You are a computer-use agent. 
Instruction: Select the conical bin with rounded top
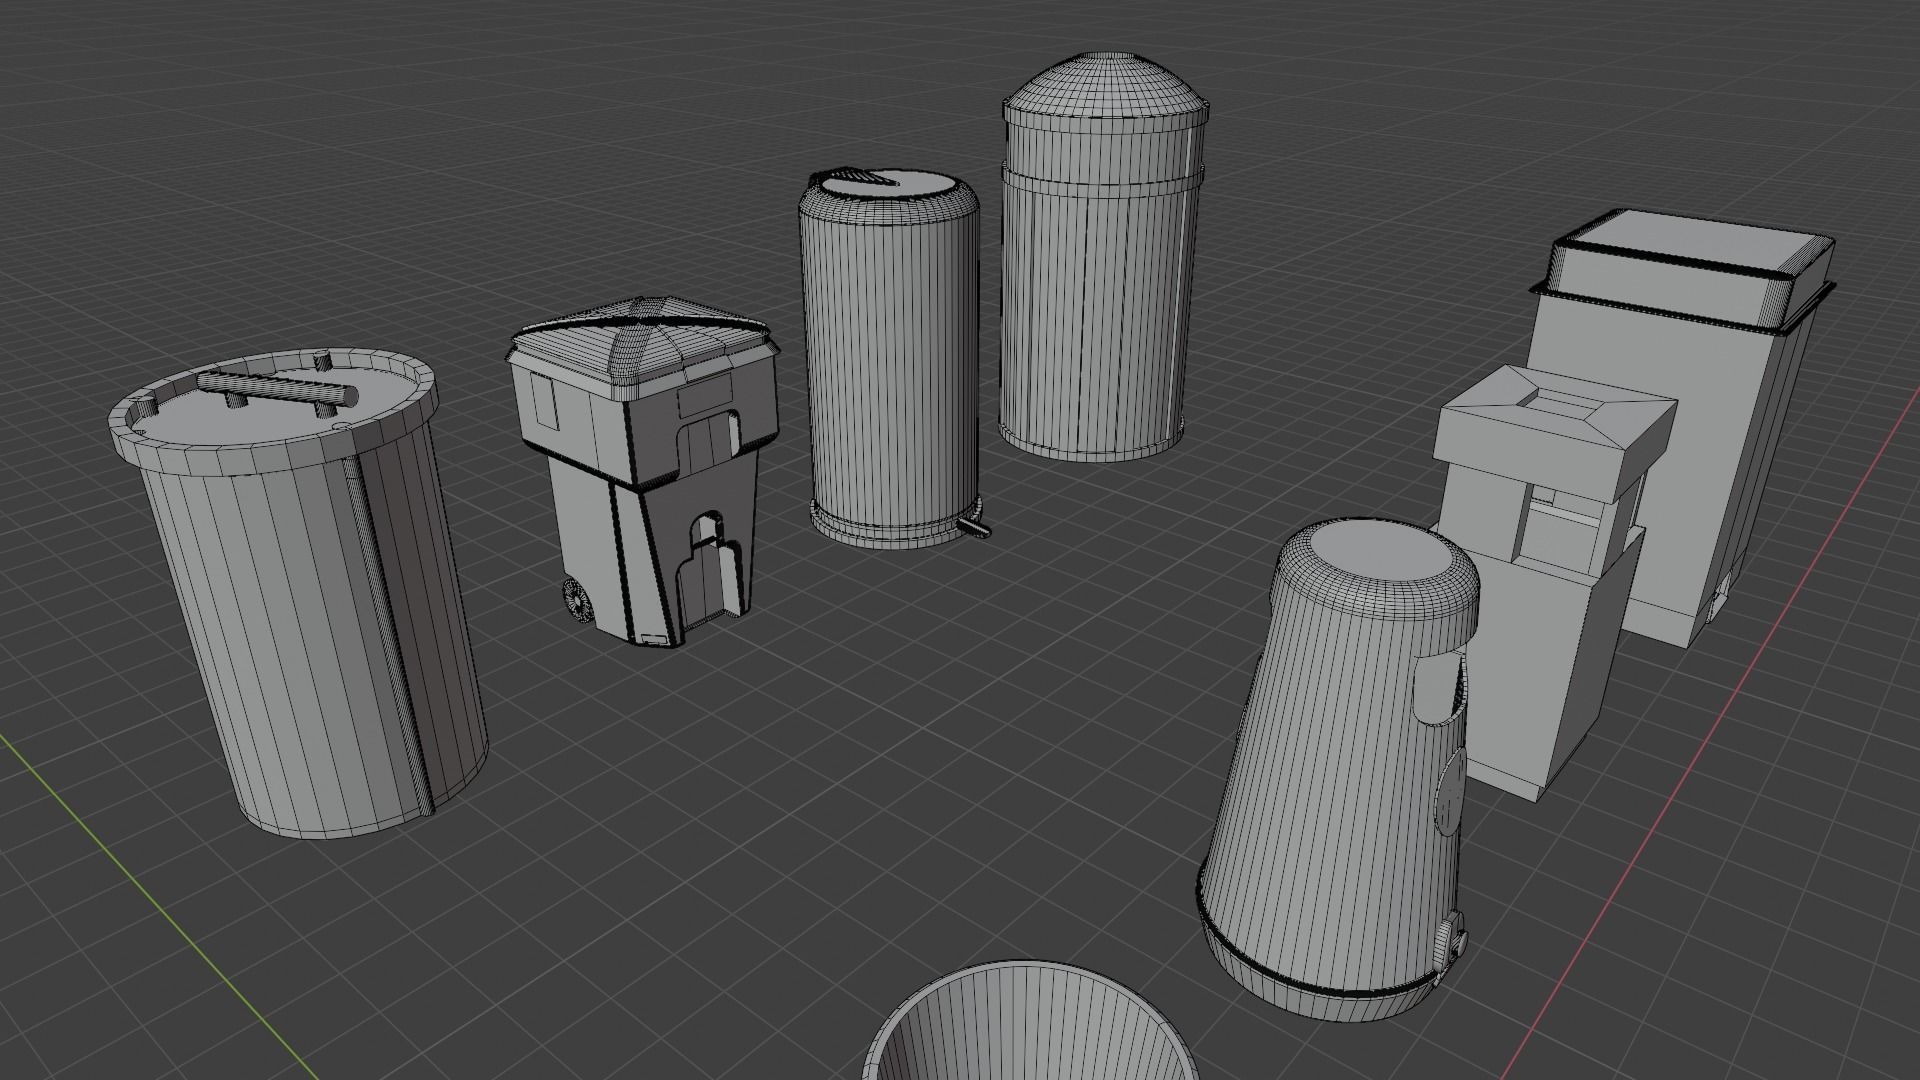pos(1340,770)
